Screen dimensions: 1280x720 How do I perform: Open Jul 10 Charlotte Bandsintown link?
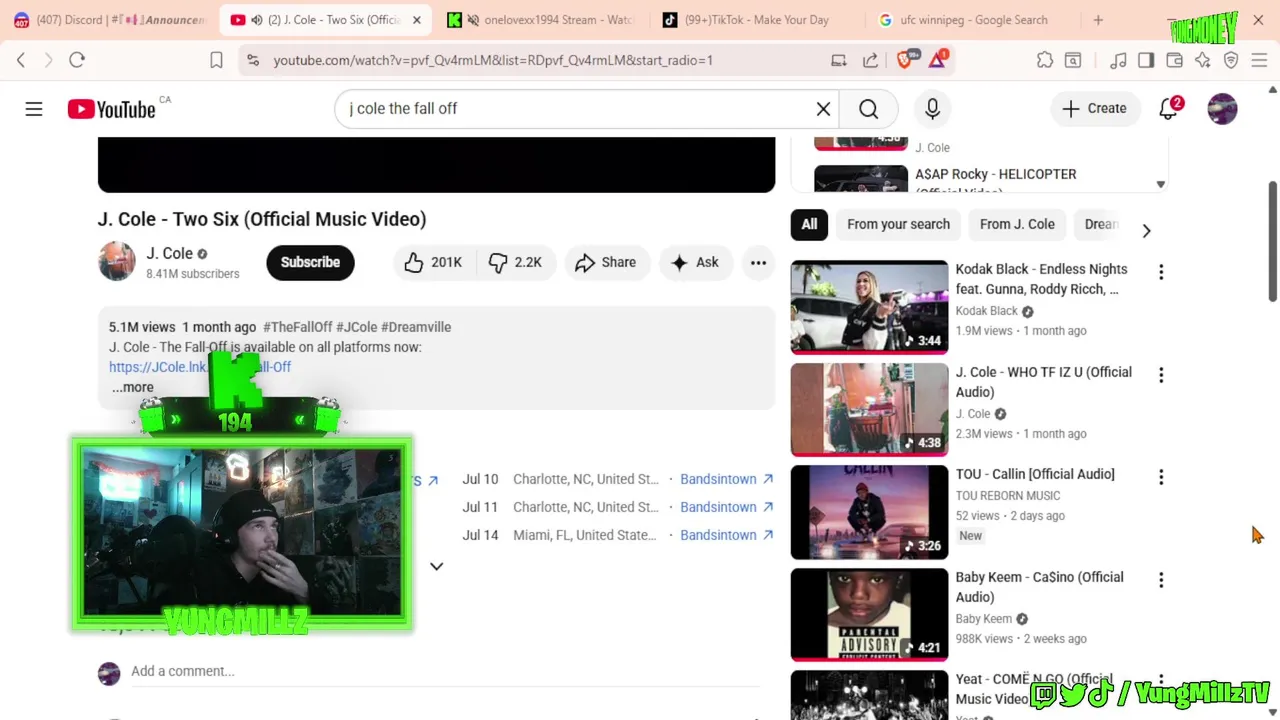click(726, 479)
